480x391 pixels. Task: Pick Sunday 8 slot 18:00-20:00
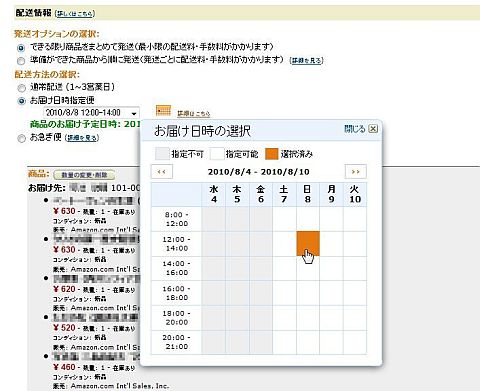pyautogui.click(x=308, y=318)
